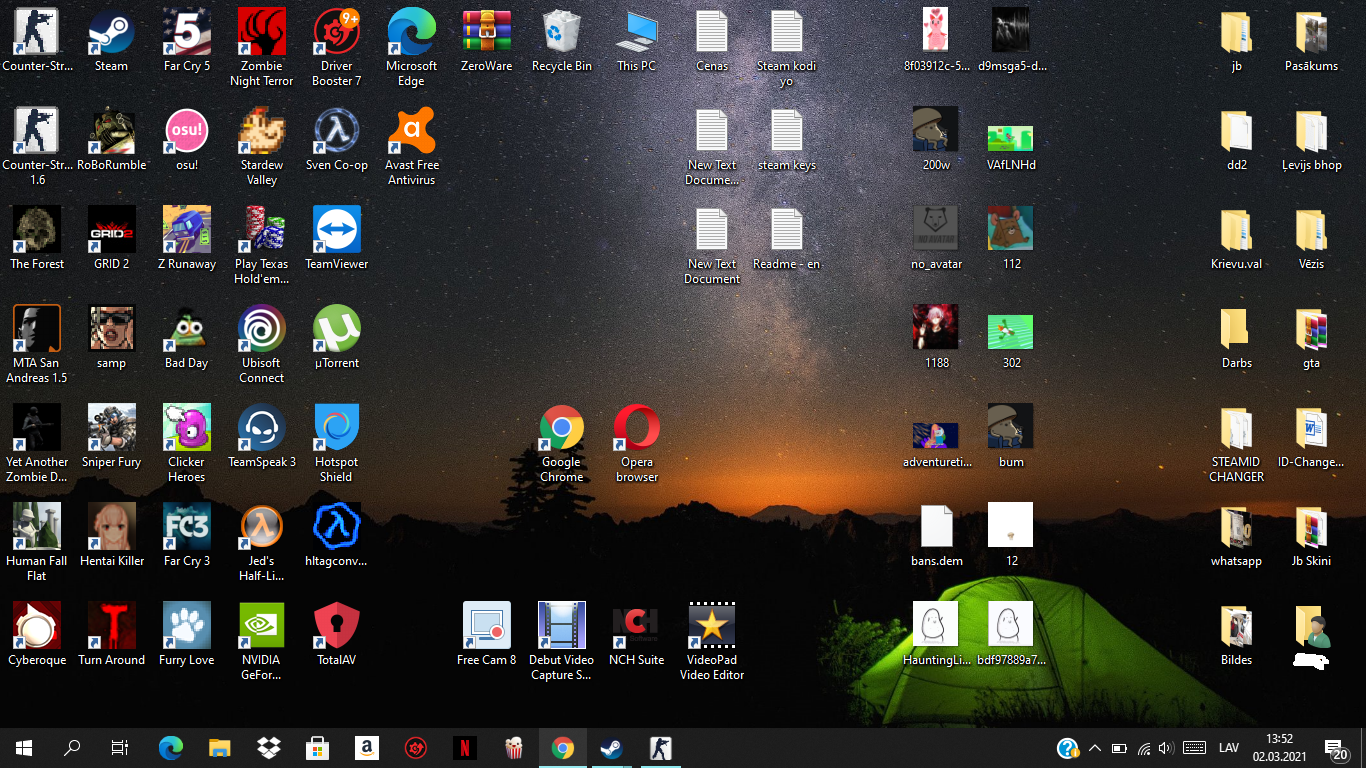Select the Readme - en file
Image resolution: width=1366 pixels, height=768 pixels.
point(787,239)
